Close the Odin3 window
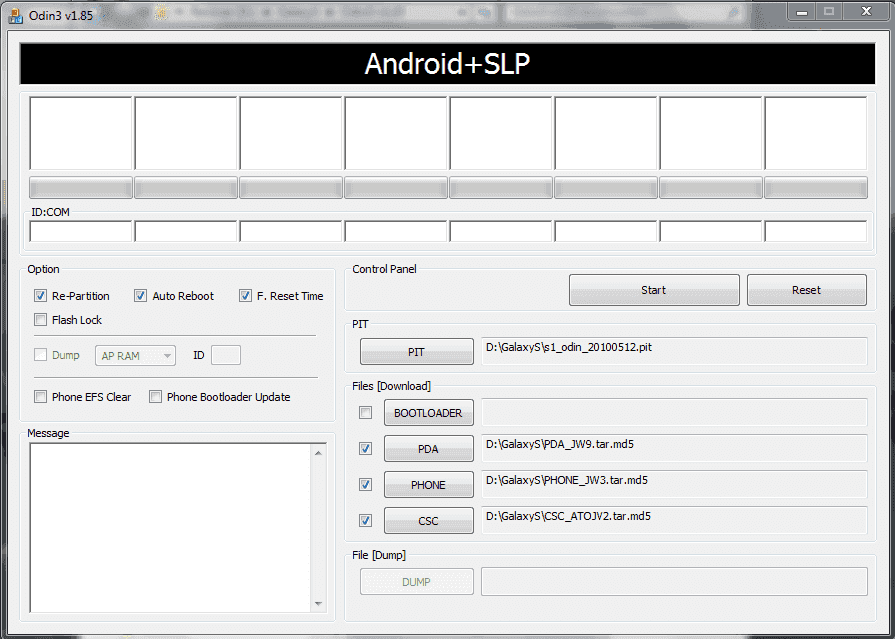Viewport: 895px width, 639px height. pyautogui.click(x=866, y=11)
